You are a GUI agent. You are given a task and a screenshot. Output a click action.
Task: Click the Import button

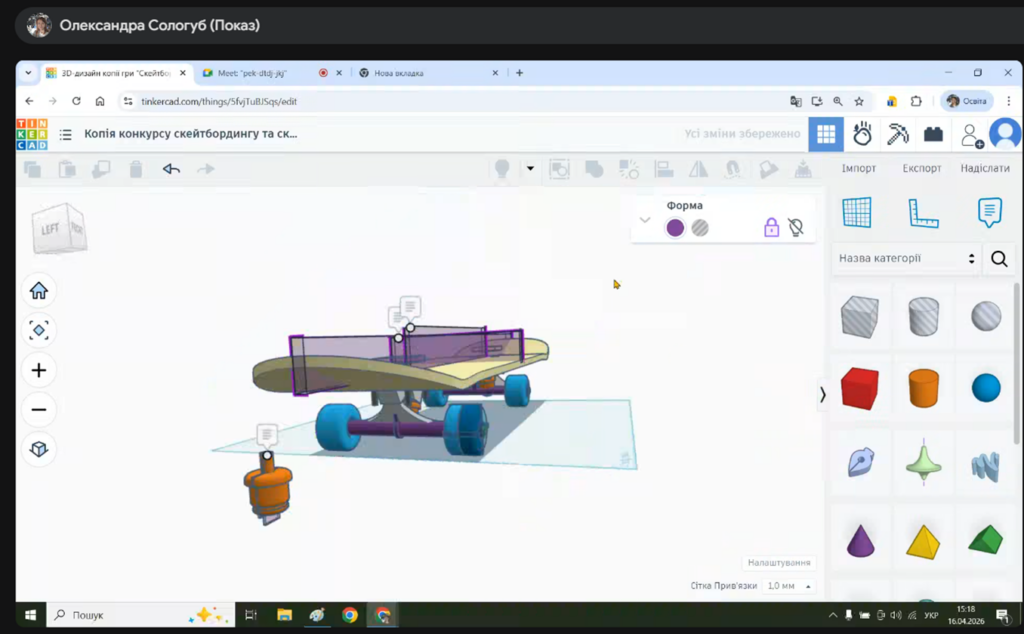tap(858, 168)
